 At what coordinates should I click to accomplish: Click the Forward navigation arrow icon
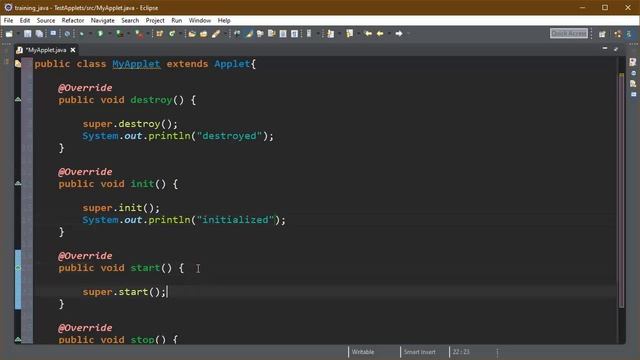point(399,33)
